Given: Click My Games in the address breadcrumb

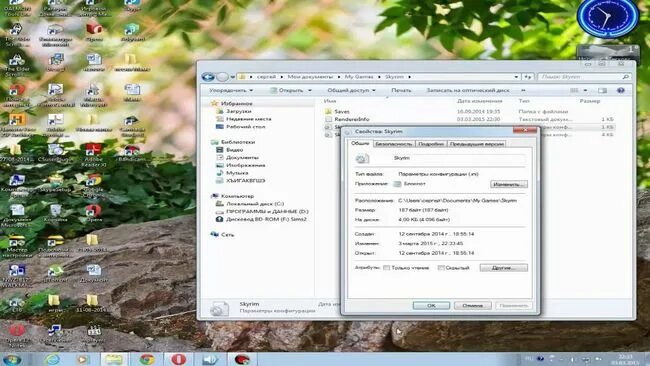Looking at the screenshot, I should pos(359,77).
